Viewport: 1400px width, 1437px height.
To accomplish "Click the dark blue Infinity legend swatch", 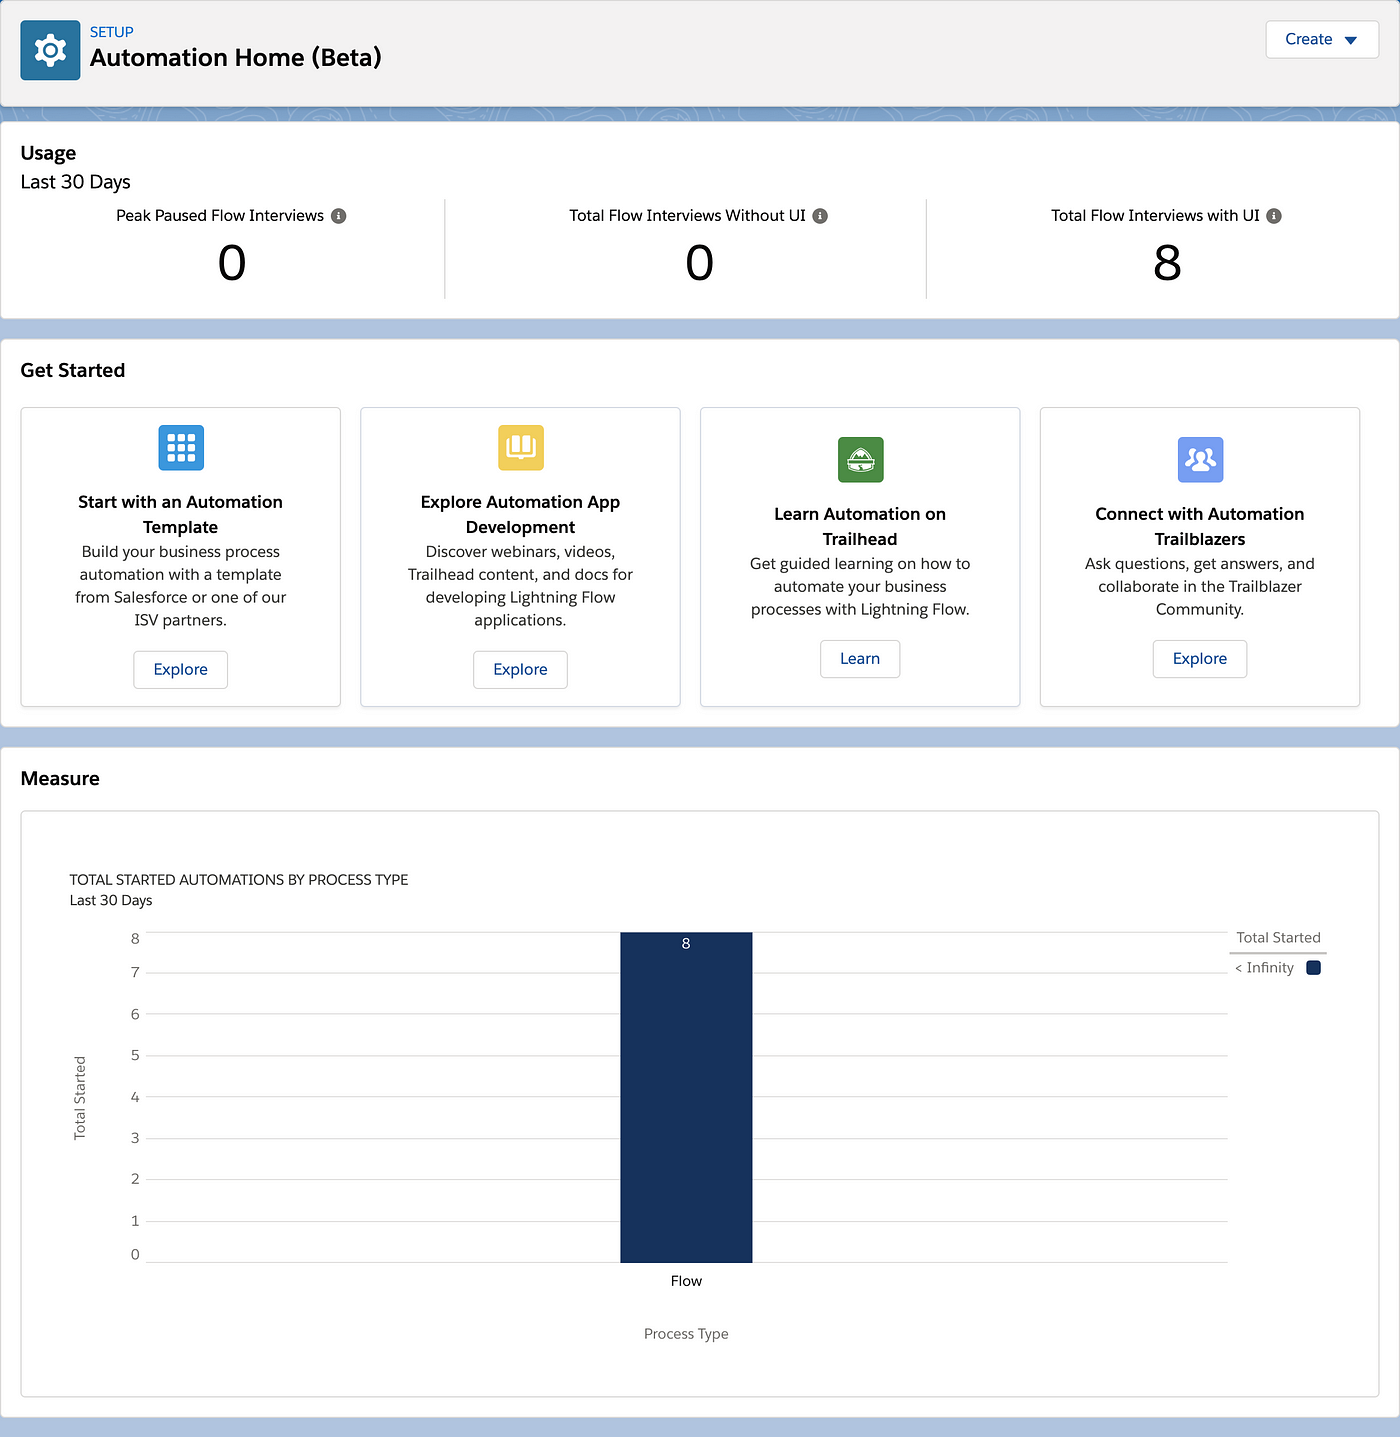I will pos(1314,968).
